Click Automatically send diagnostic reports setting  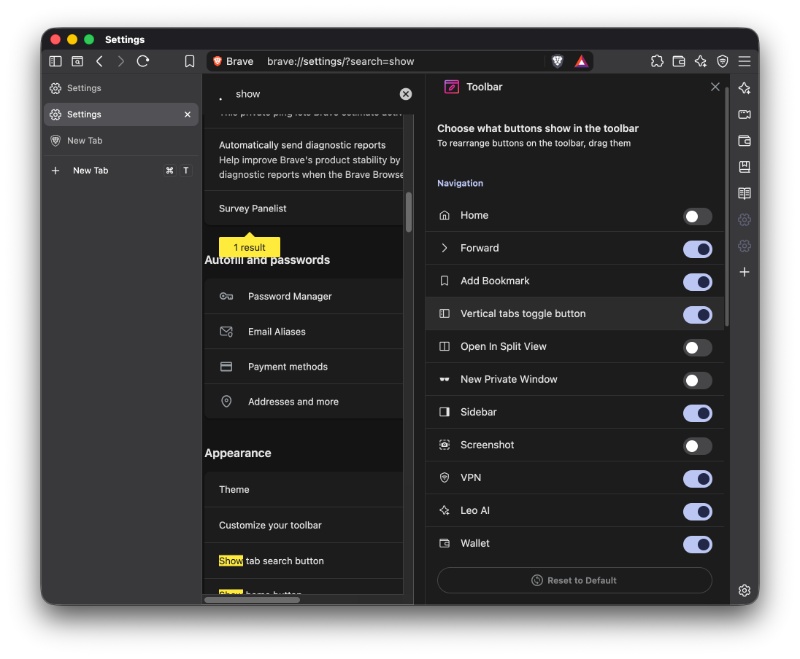click(x=304, y=160)
